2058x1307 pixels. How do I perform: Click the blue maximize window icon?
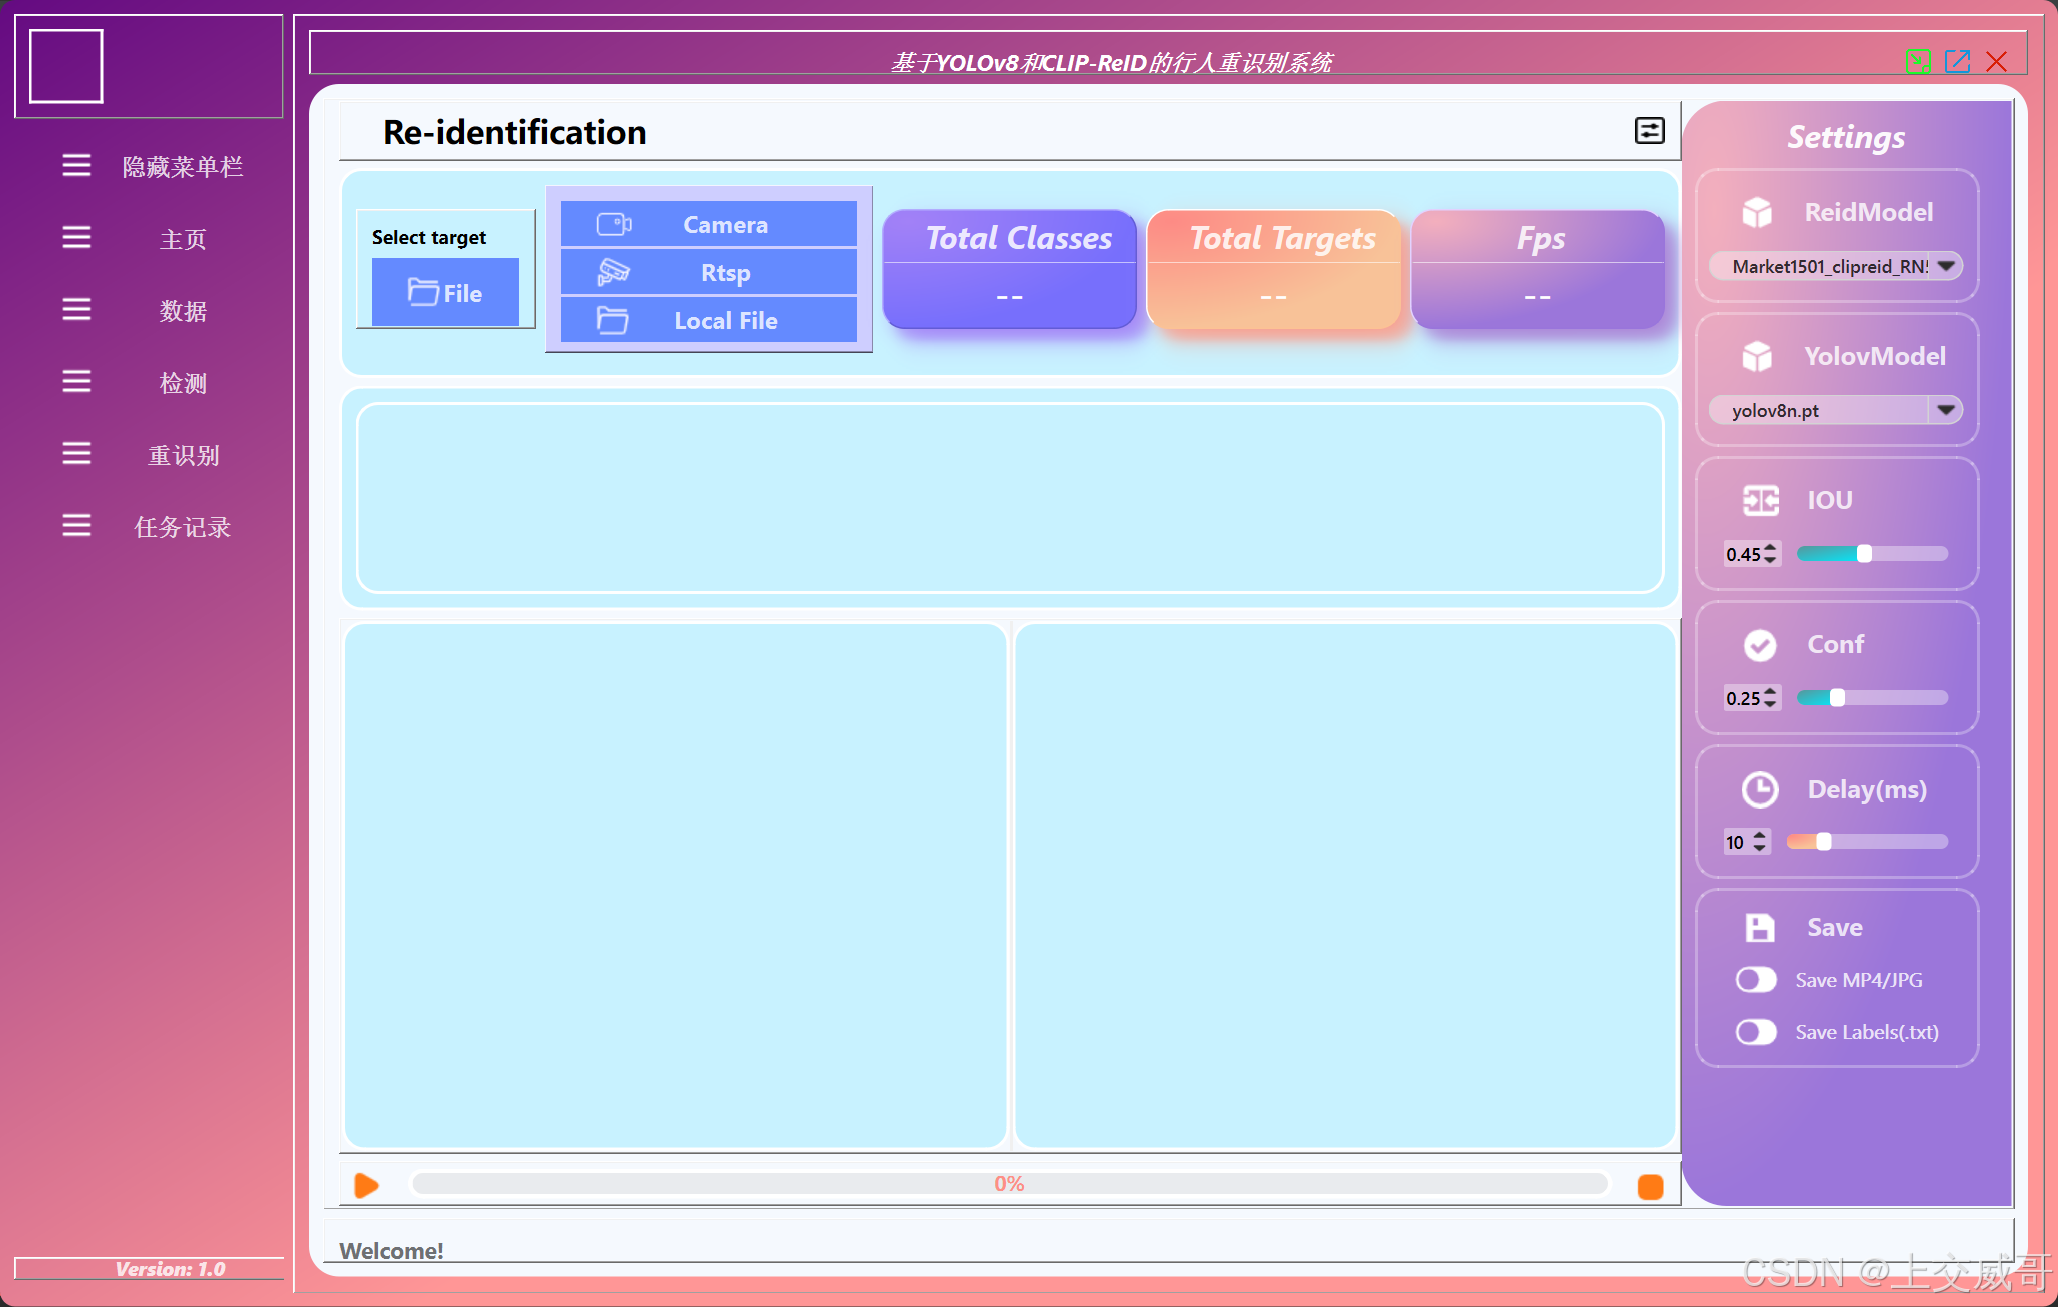pos(1957,62)
